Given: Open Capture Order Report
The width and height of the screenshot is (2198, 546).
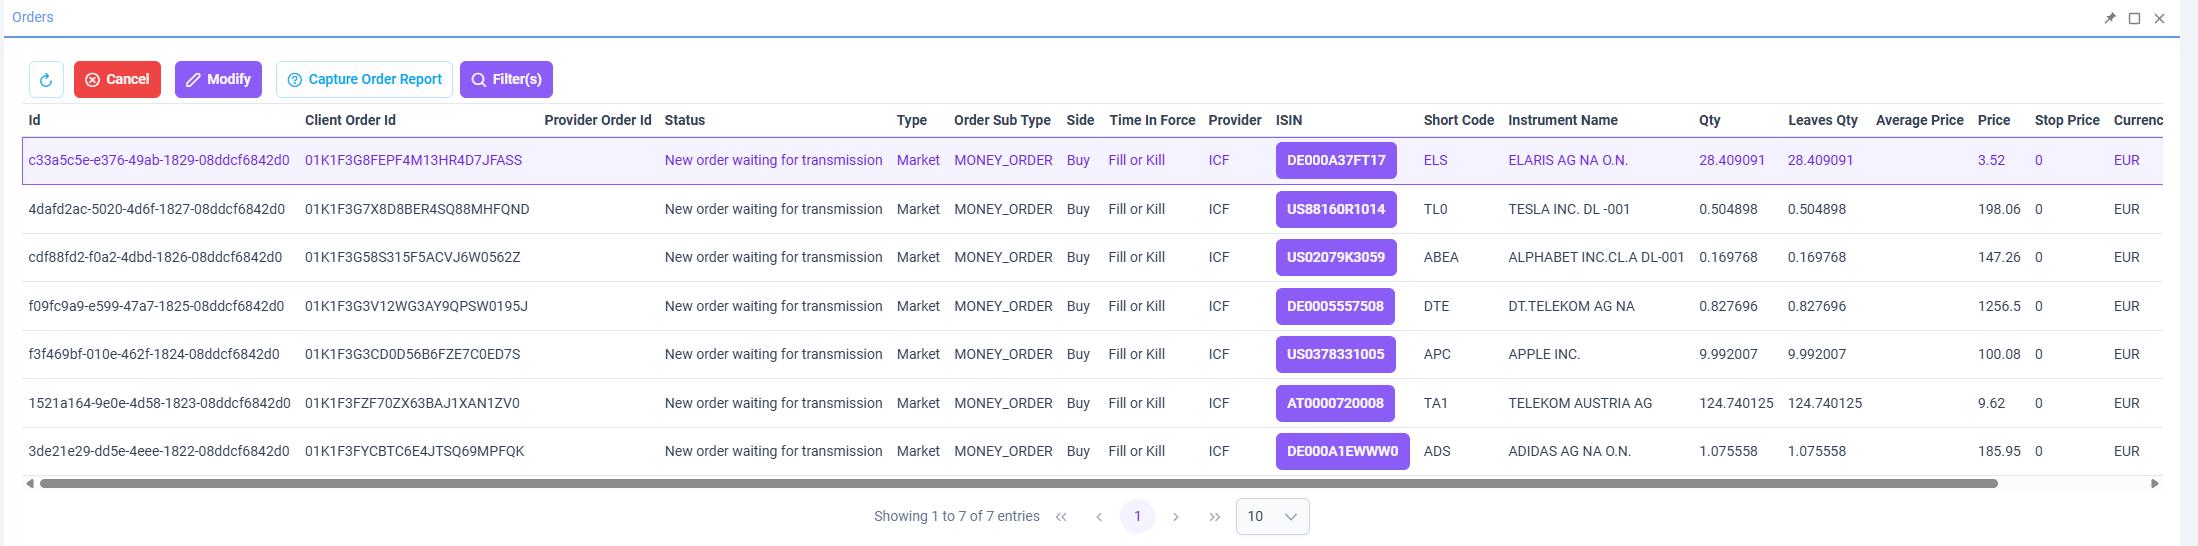Looking at the screenshot, I should point(364,80).
